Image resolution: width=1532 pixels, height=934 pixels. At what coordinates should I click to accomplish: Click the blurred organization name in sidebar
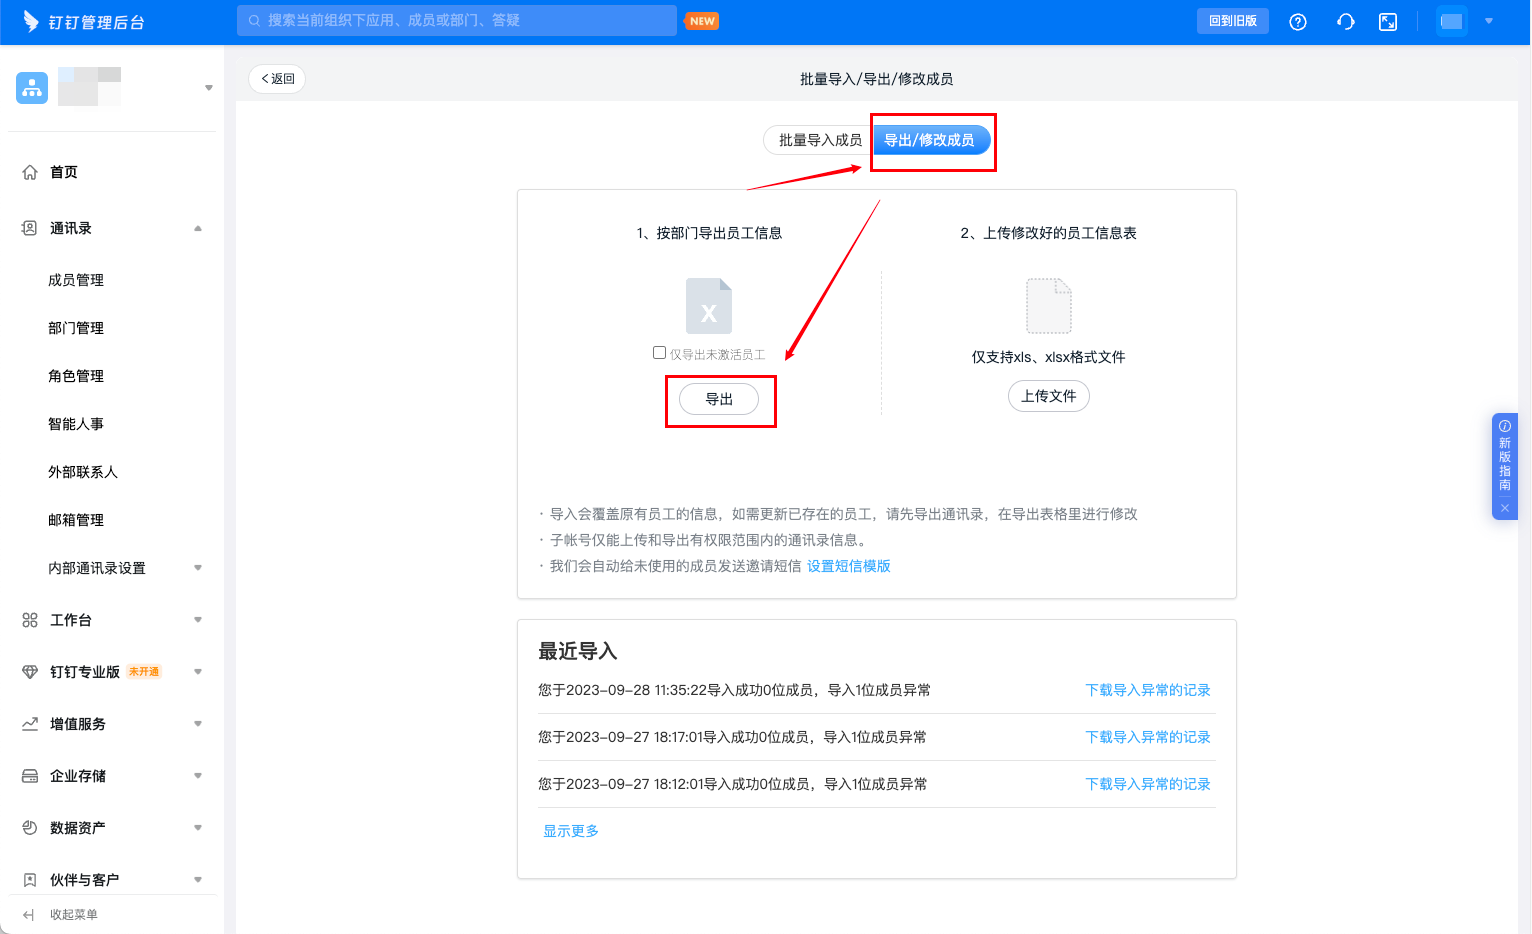(x=89, y=87)
